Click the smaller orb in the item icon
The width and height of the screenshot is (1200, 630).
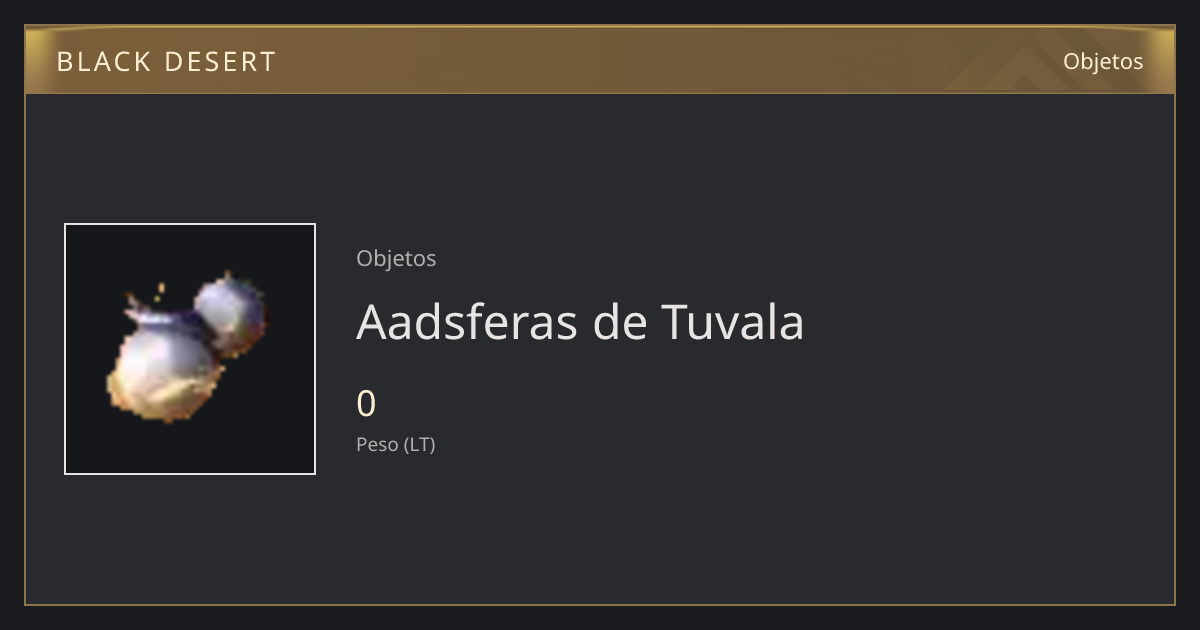pyautogui.click(x=231, y=314)
